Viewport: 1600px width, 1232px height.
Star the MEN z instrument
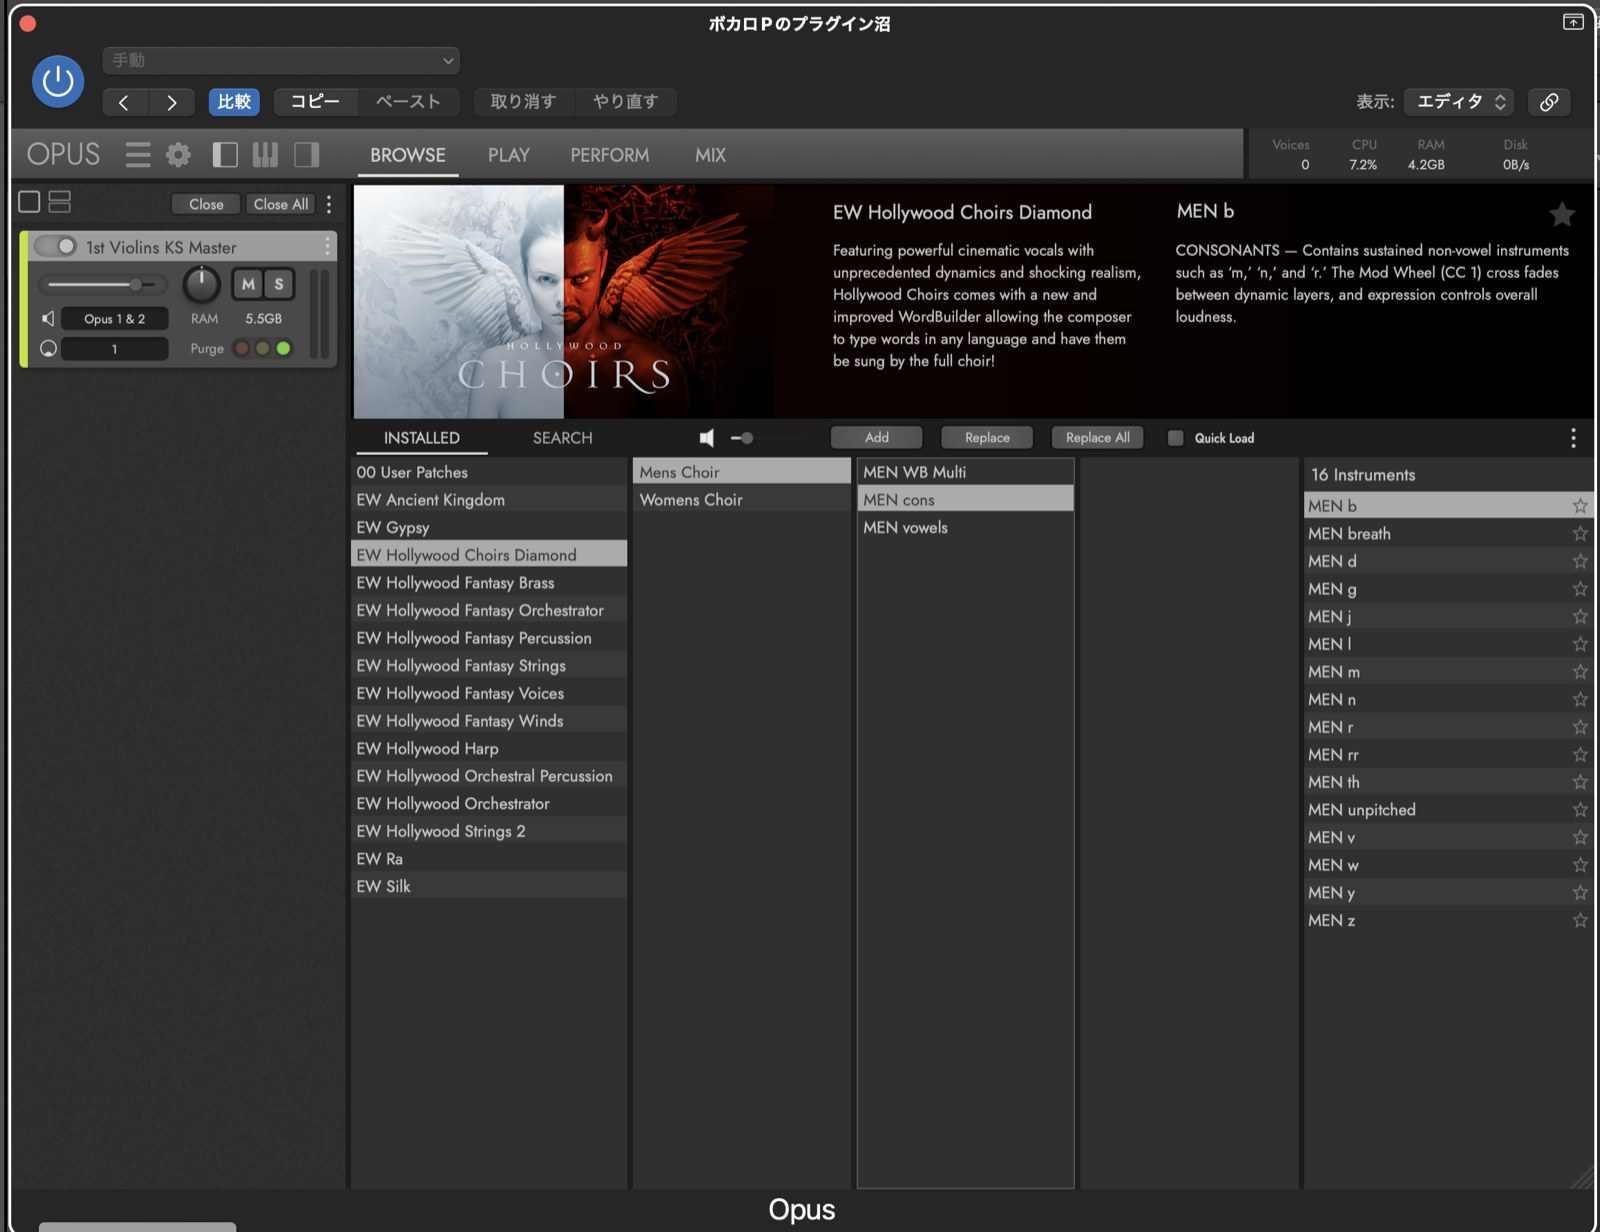coord(1580,920)
